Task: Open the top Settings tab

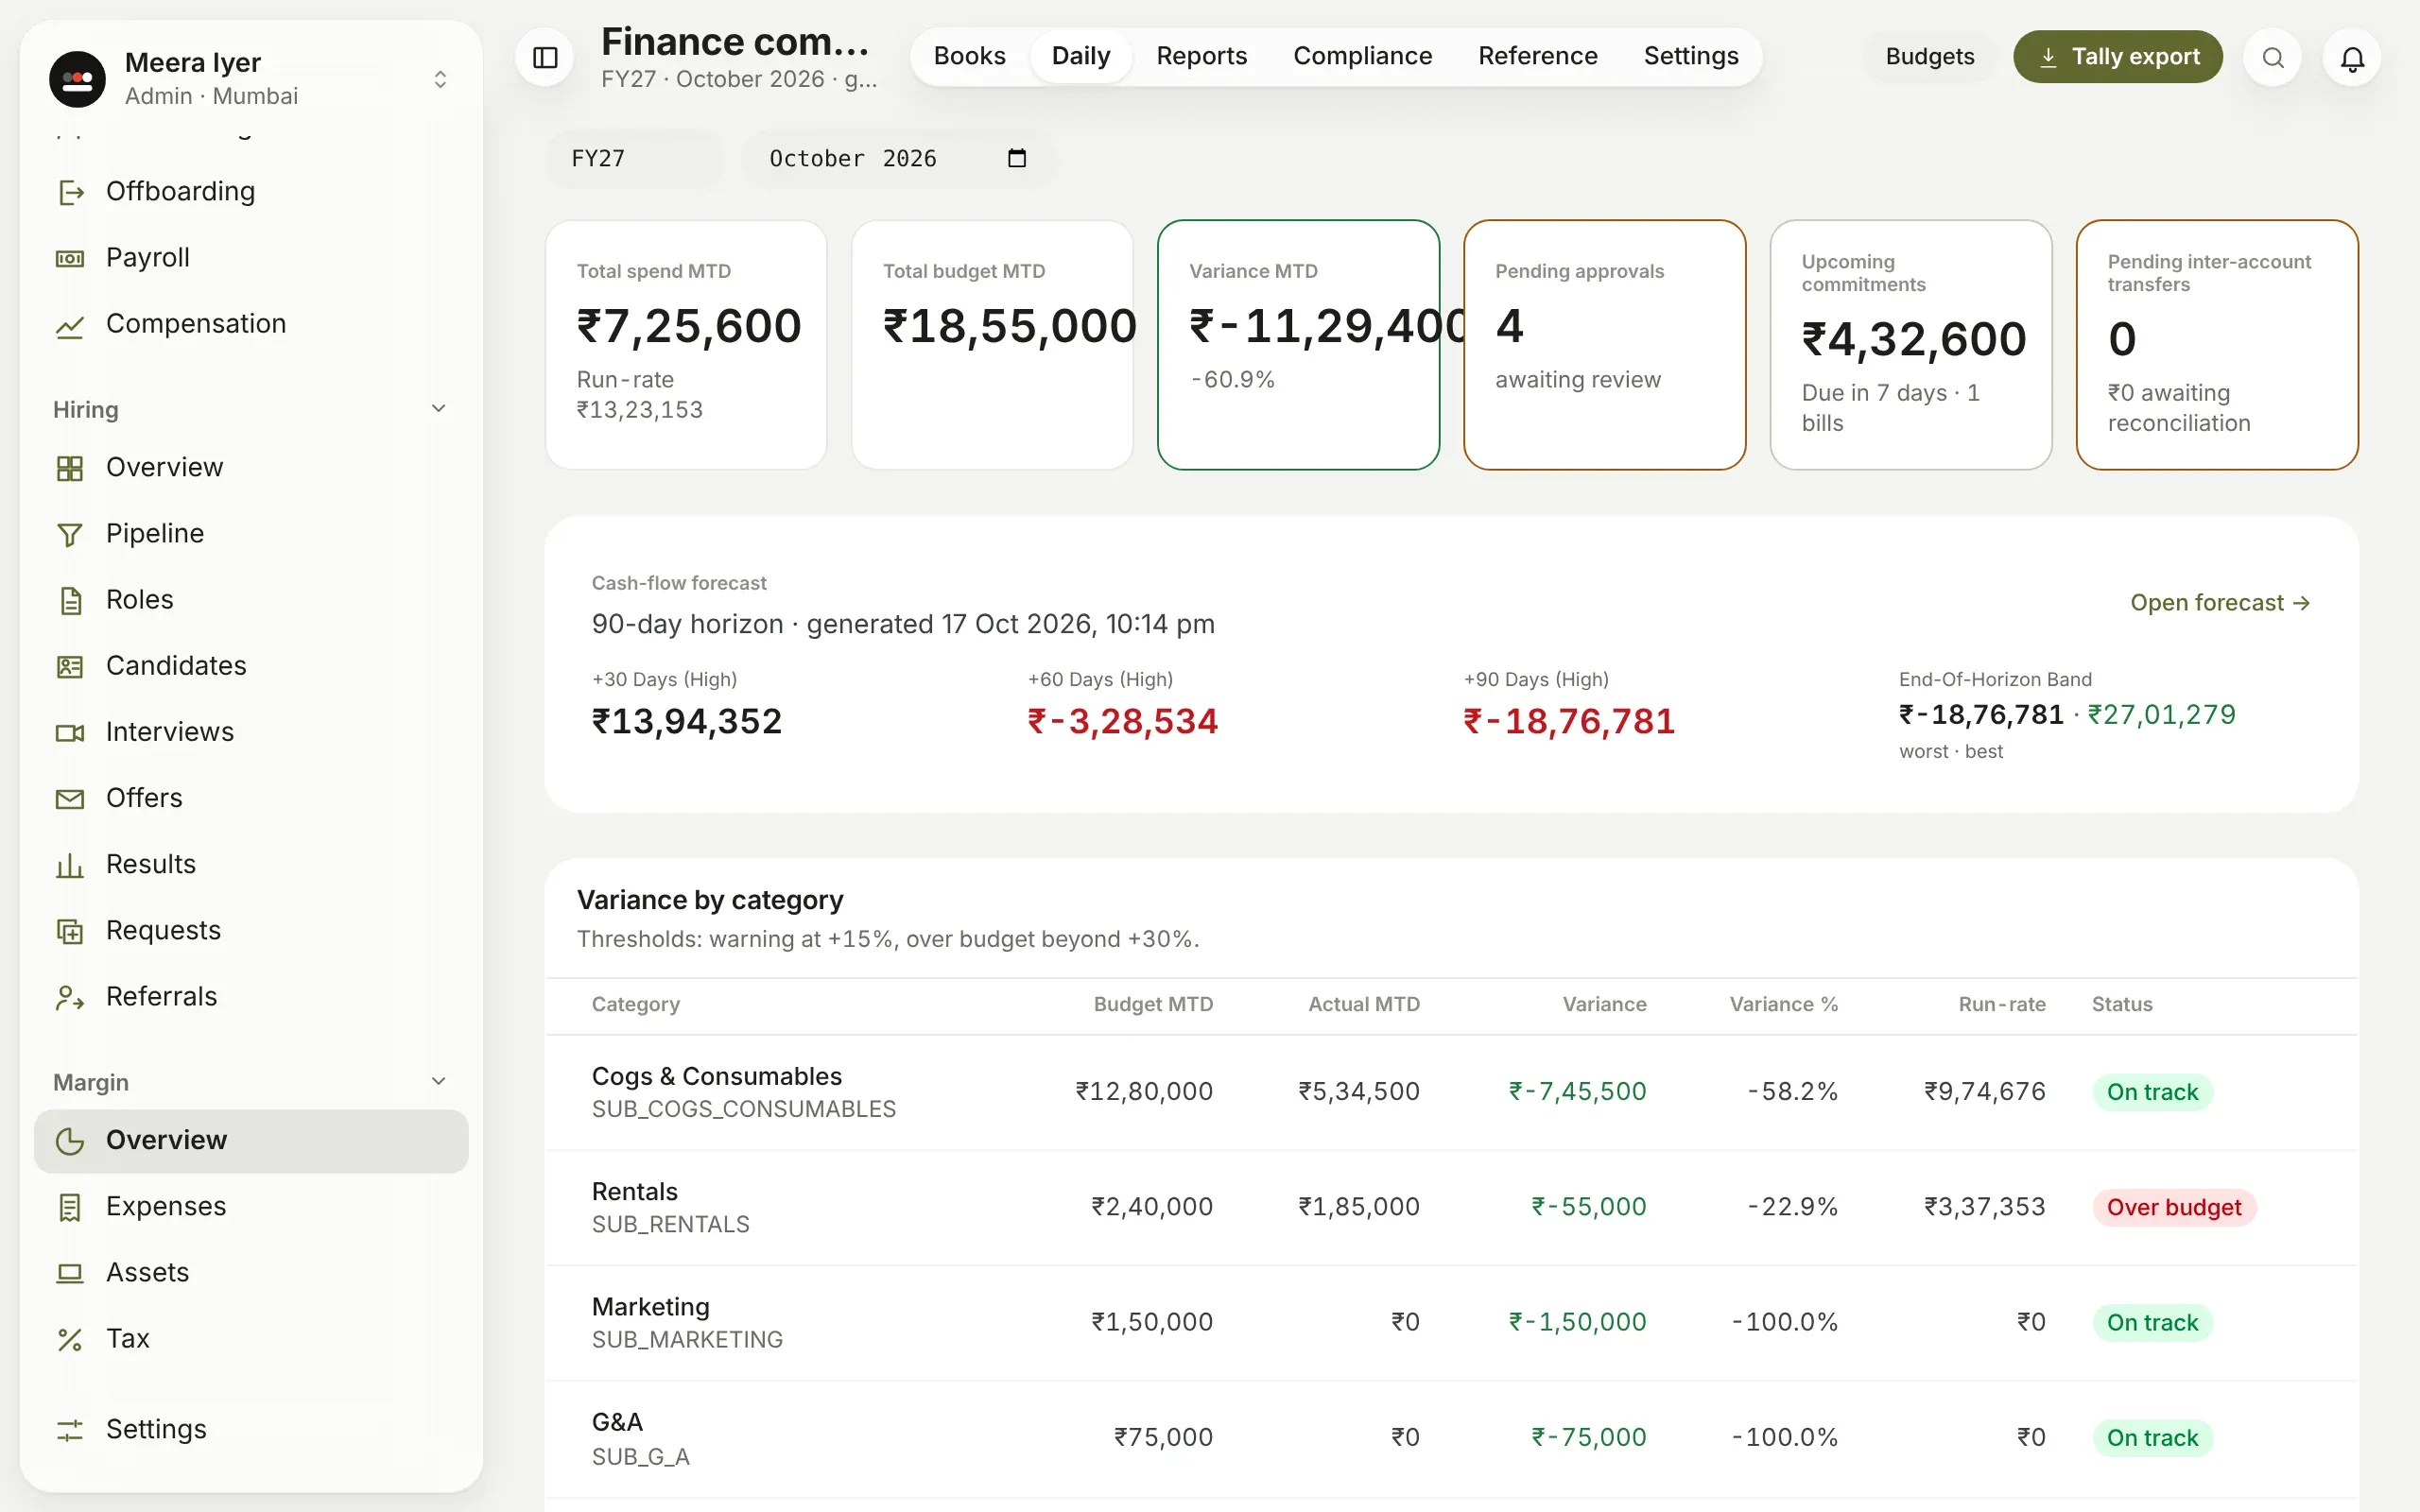Action: [1691, 56]
